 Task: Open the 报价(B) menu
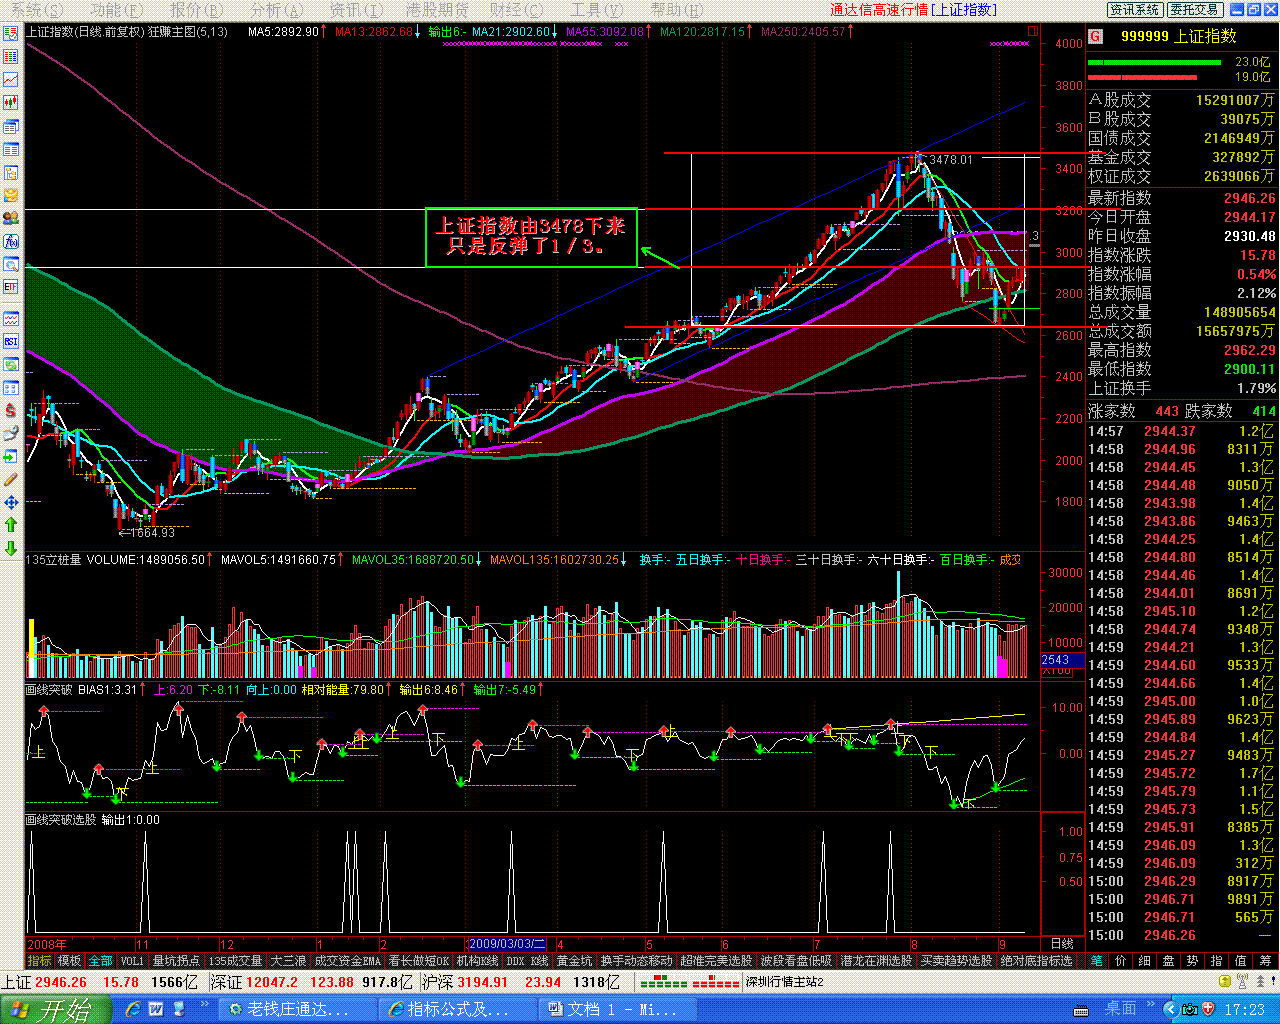point(196,10)
